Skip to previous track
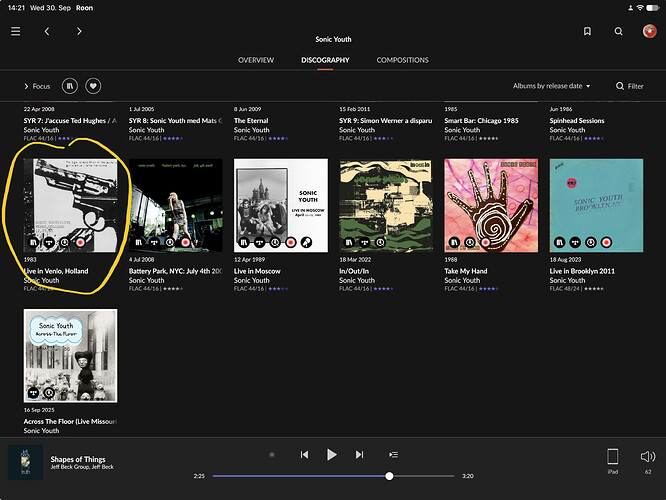The image size is (666, 500). click(x=304, y=455)
